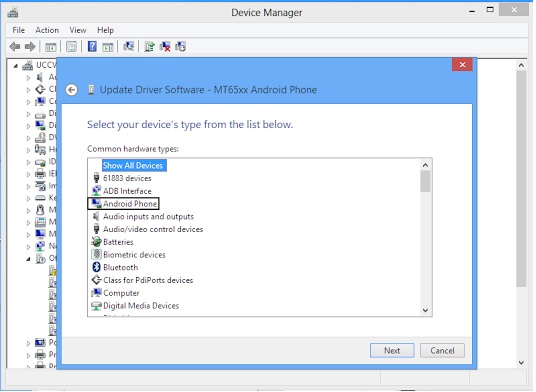Screen dimensions: 536x392
Task: Click the Device Manager title bar icon
Action: click(13, 13)
